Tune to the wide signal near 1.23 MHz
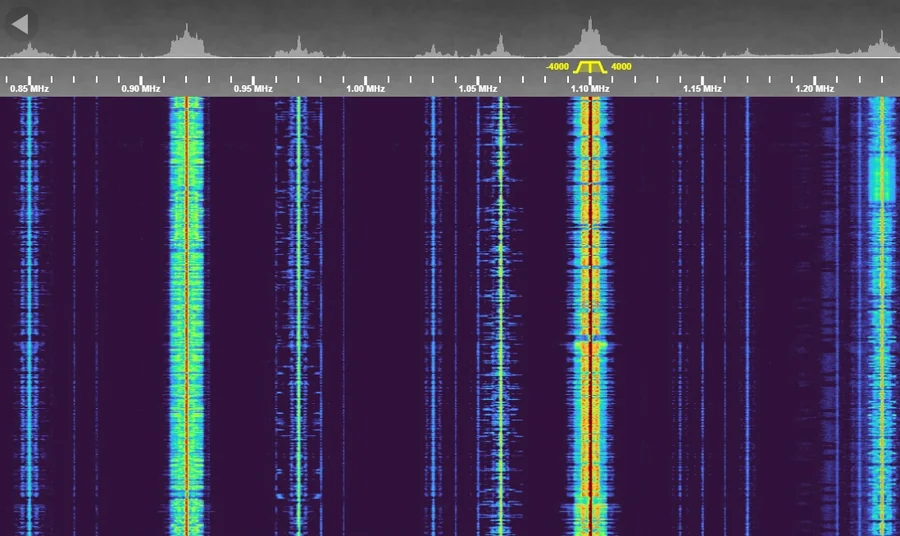This screenshot has height=536, width=900. (882, 316)
